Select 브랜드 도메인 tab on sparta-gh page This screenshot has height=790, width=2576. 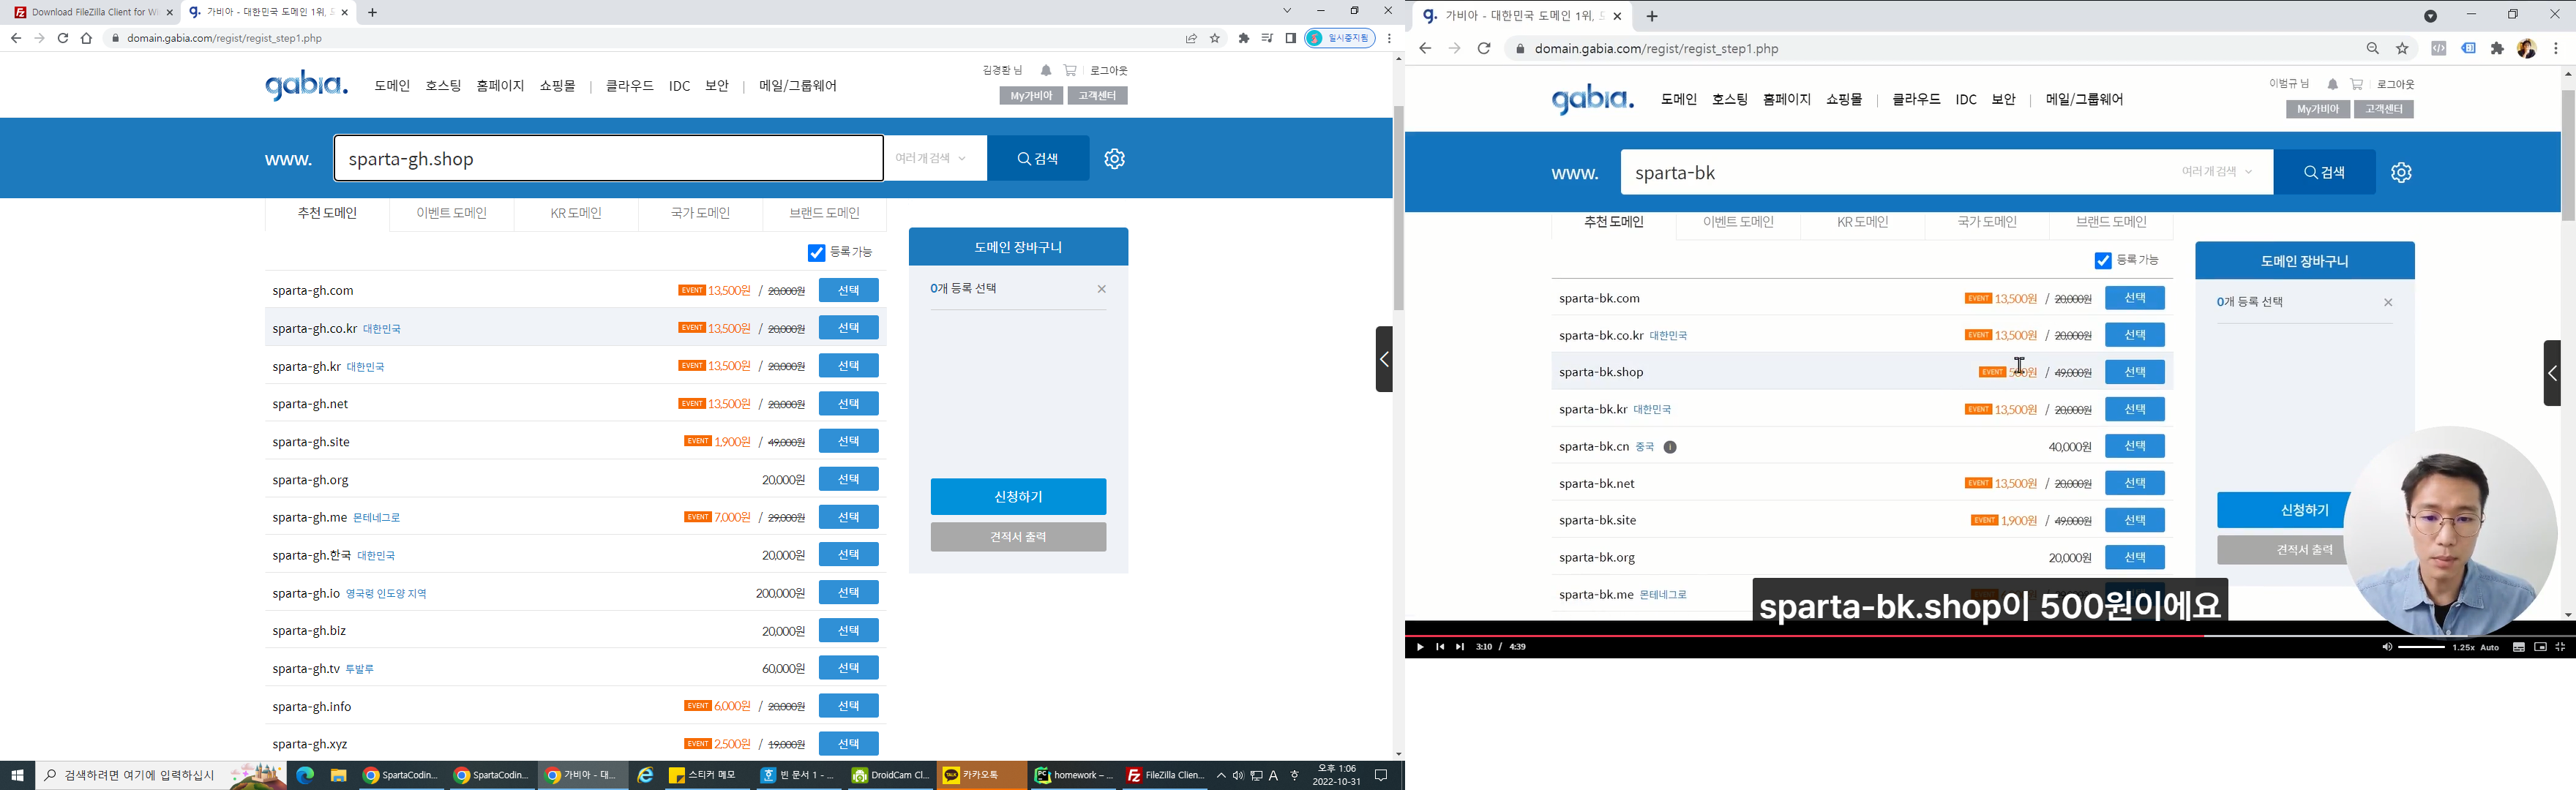tap(824, 213)
